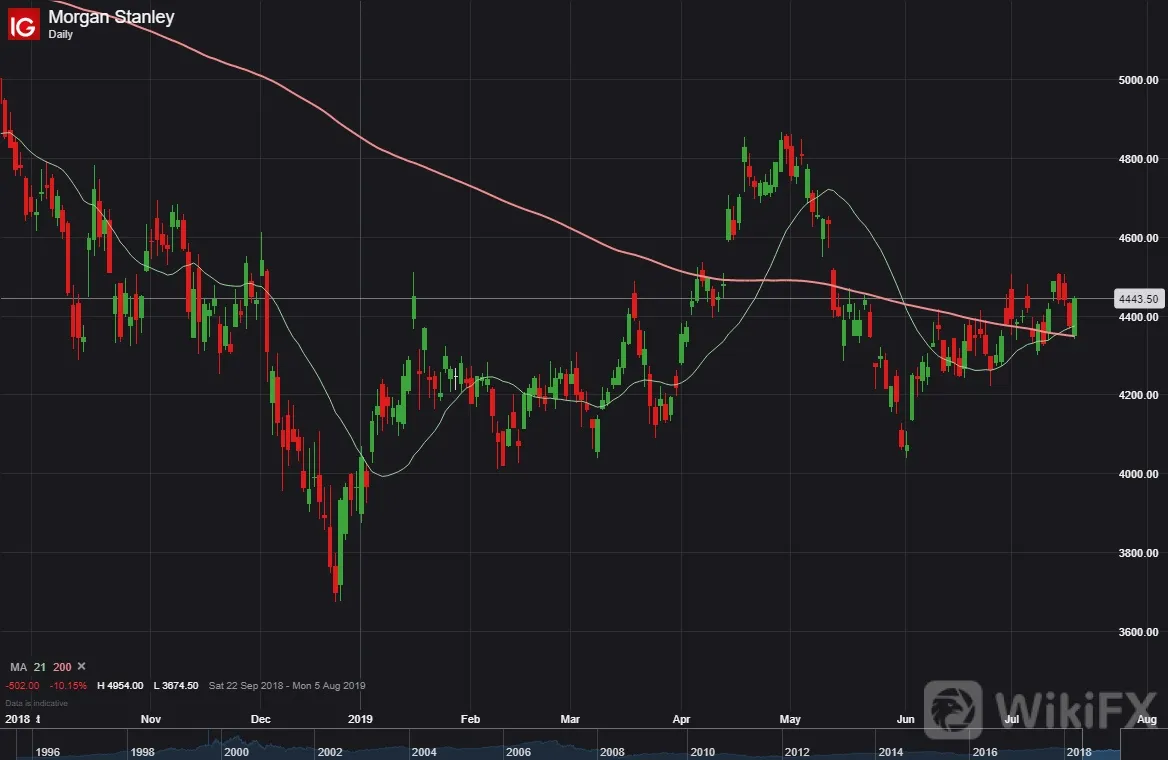This screenshot has width=1168, height=760.
Task: Click the -502.00 change value
Action: coord(22,685)
